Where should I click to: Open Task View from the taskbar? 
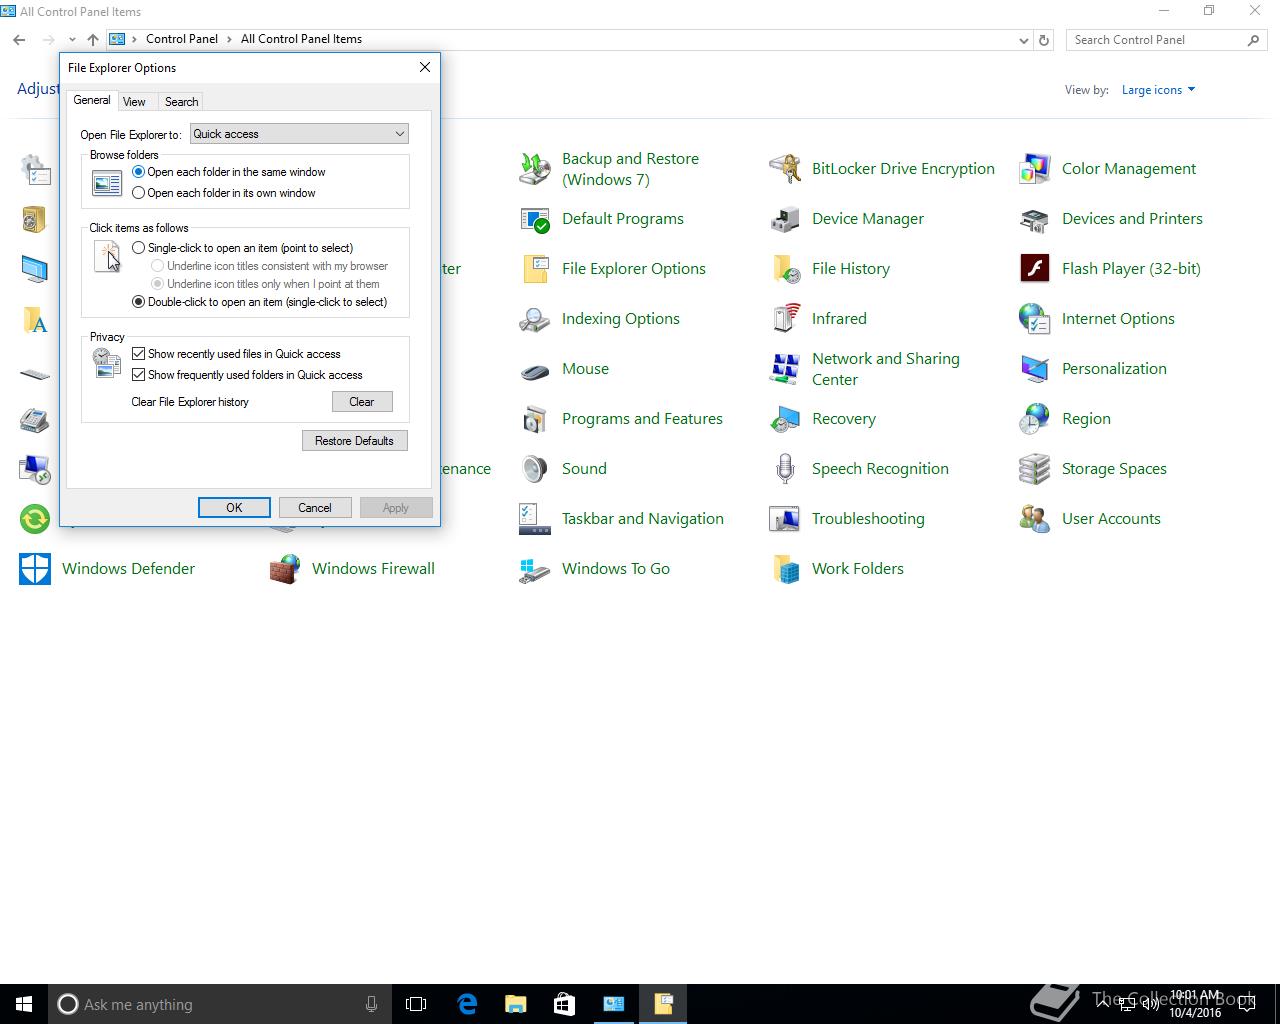pyautogui.click(x=416, y=1004)
